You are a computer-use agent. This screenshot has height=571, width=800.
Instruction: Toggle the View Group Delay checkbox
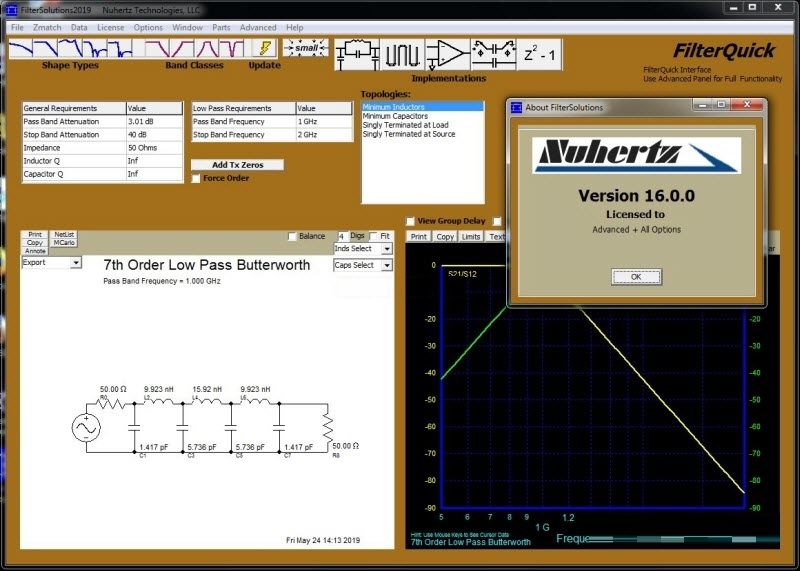coord(410,221)
